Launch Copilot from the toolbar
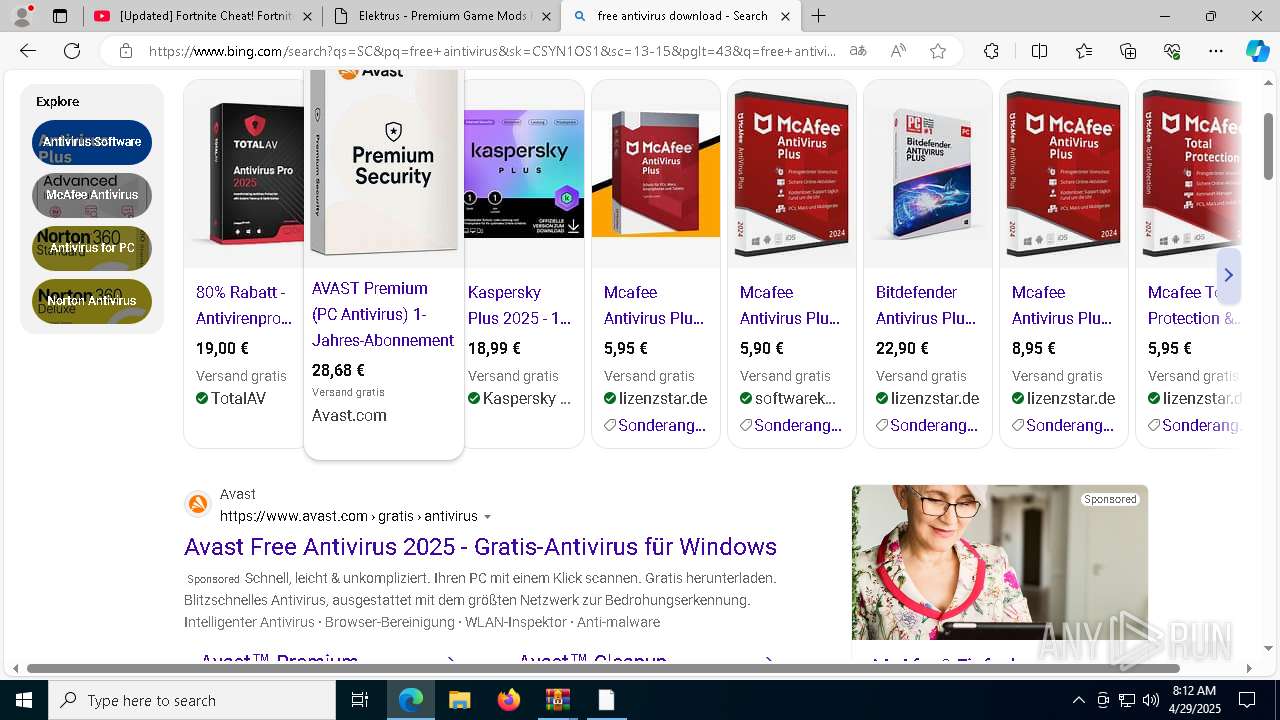 [1257, 51]
